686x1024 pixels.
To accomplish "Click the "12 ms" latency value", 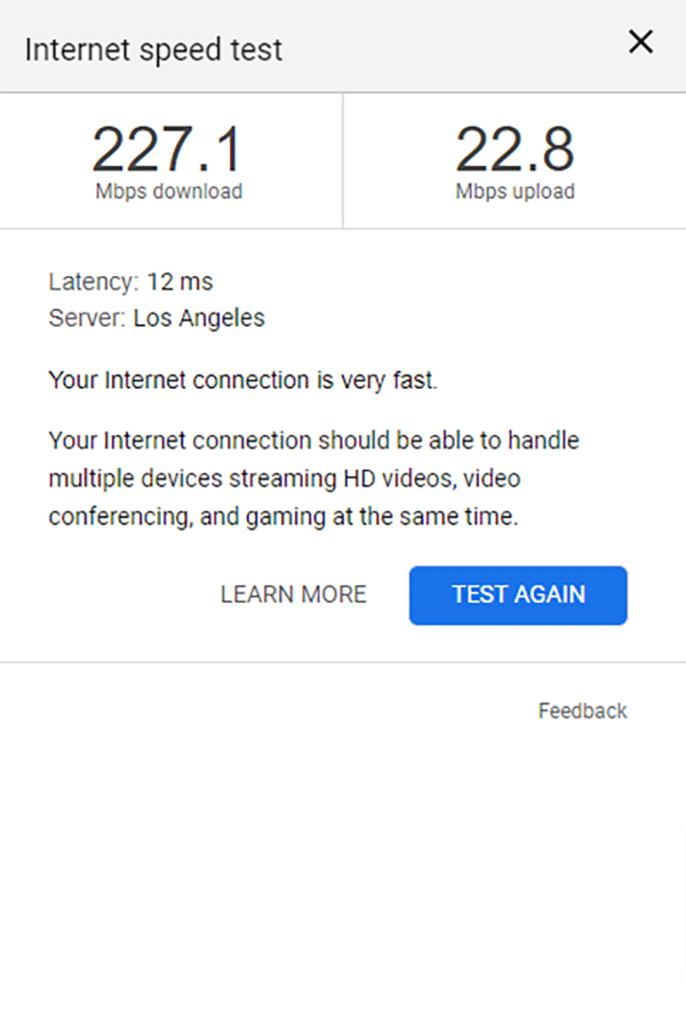I will click(x=180, y=282).
